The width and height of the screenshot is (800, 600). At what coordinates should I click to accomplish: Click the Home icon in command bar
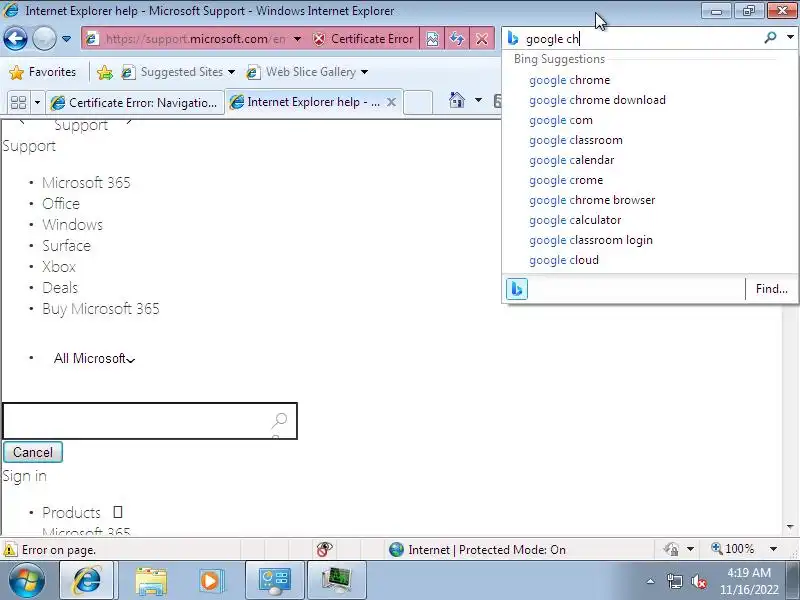457,100
